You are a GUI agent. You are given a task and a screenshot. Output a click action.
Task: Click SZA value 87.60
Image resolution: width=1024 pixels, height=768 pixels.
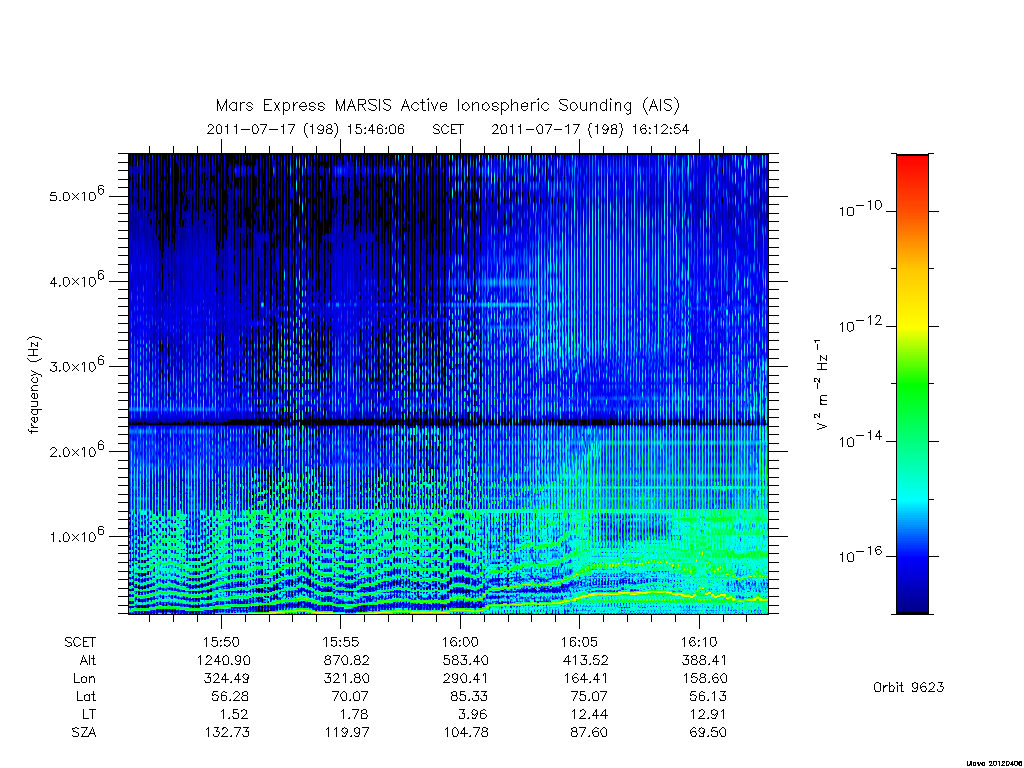tap(589, 733)
